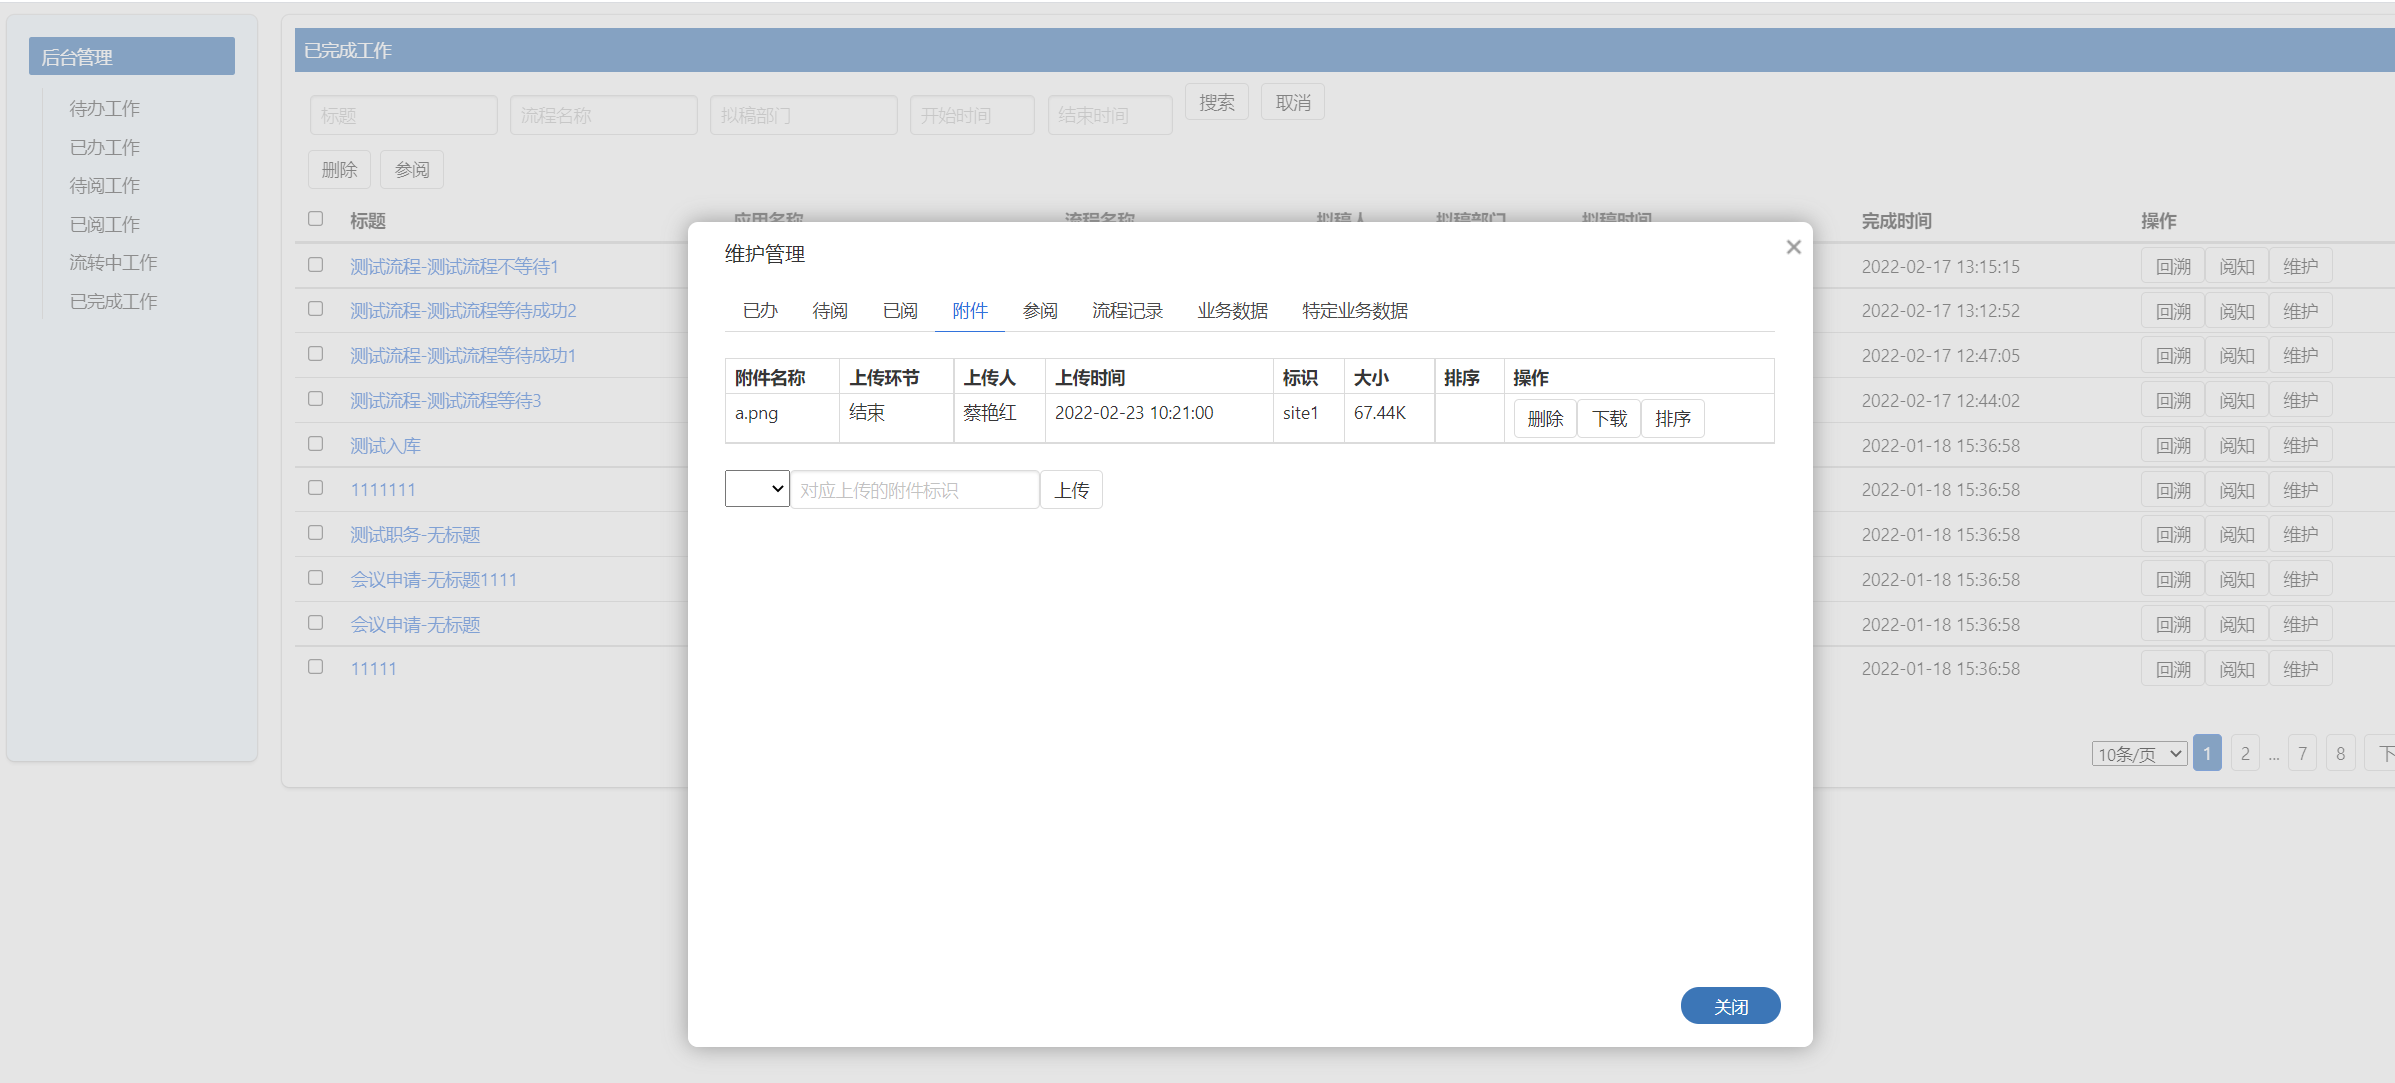Check the box for 1111111 row

tap(316, 488)
